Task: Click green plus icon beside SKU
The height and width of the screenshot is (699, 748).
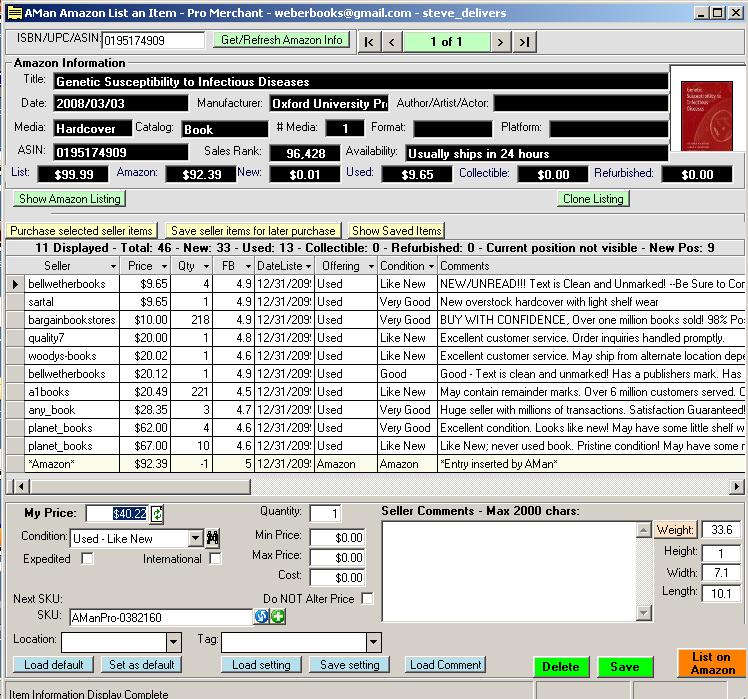Action: (278, 616)
